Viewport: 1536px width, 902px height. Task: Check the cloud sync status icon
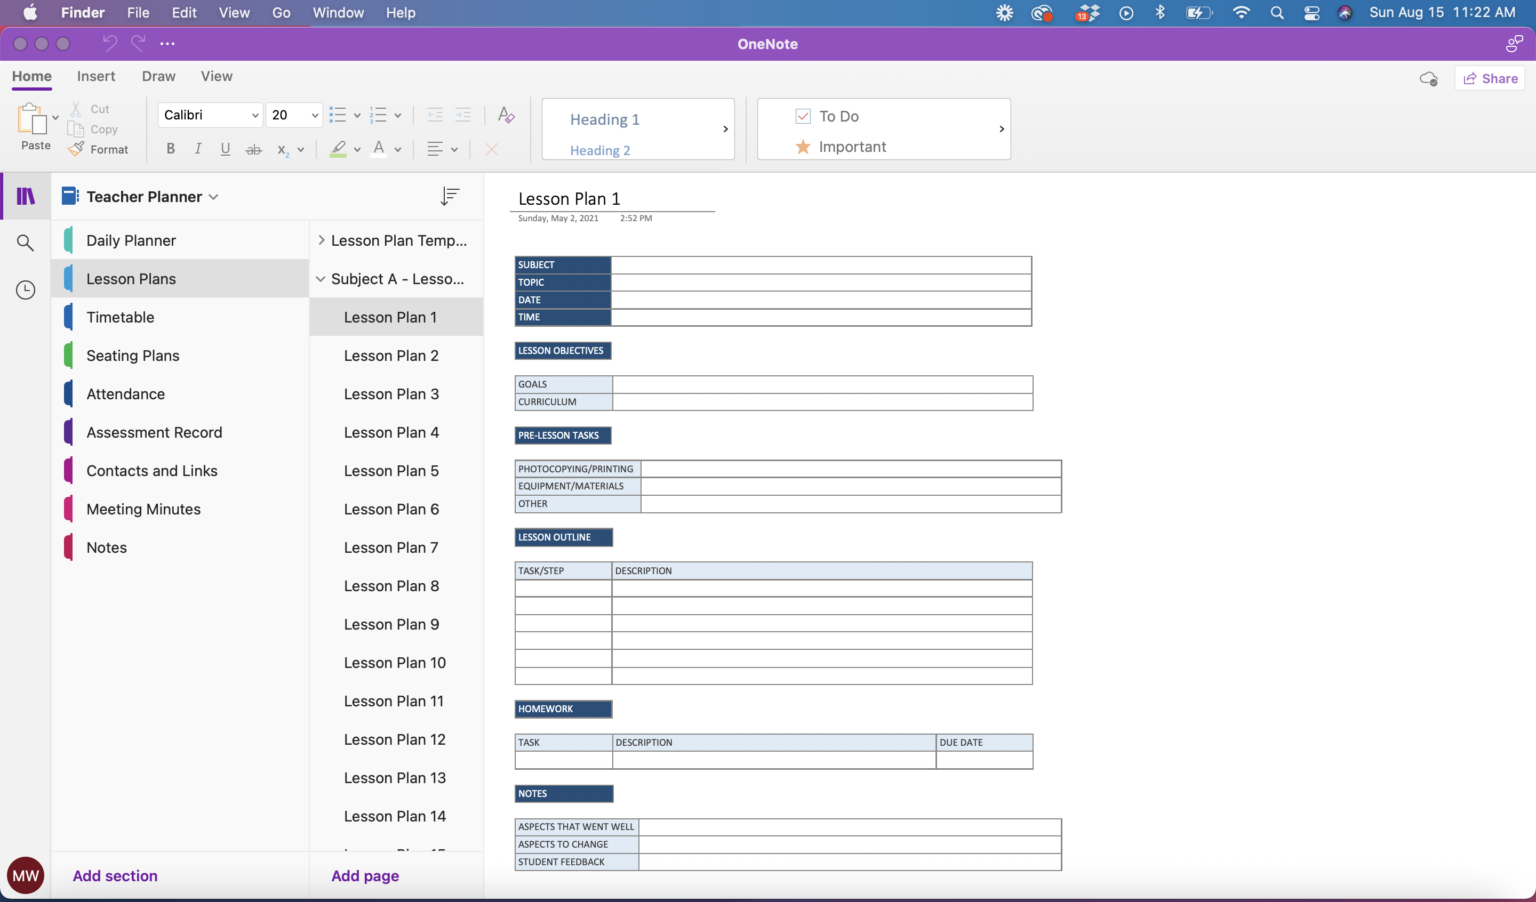point(1429,78)
